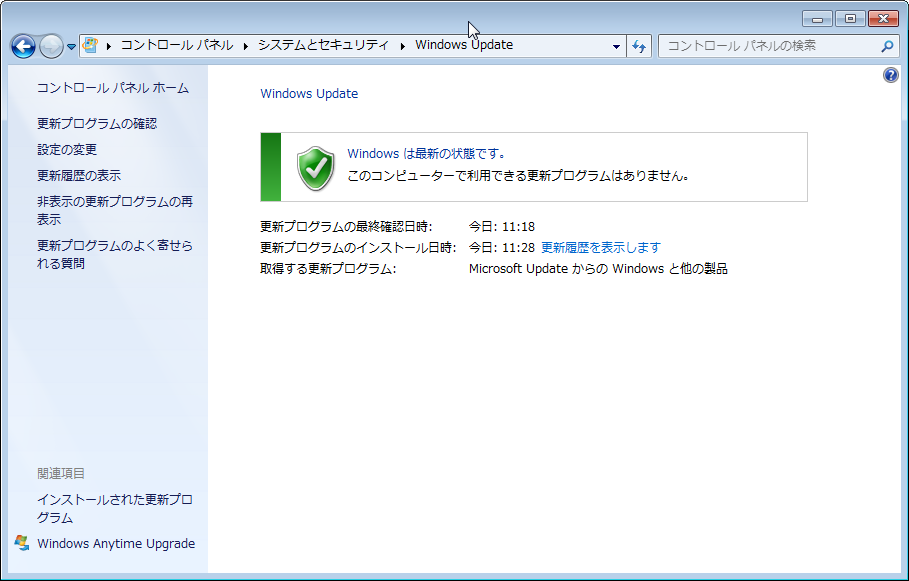Click 更新プログラムの確認 in the sidebar

(x=97, y=124)
